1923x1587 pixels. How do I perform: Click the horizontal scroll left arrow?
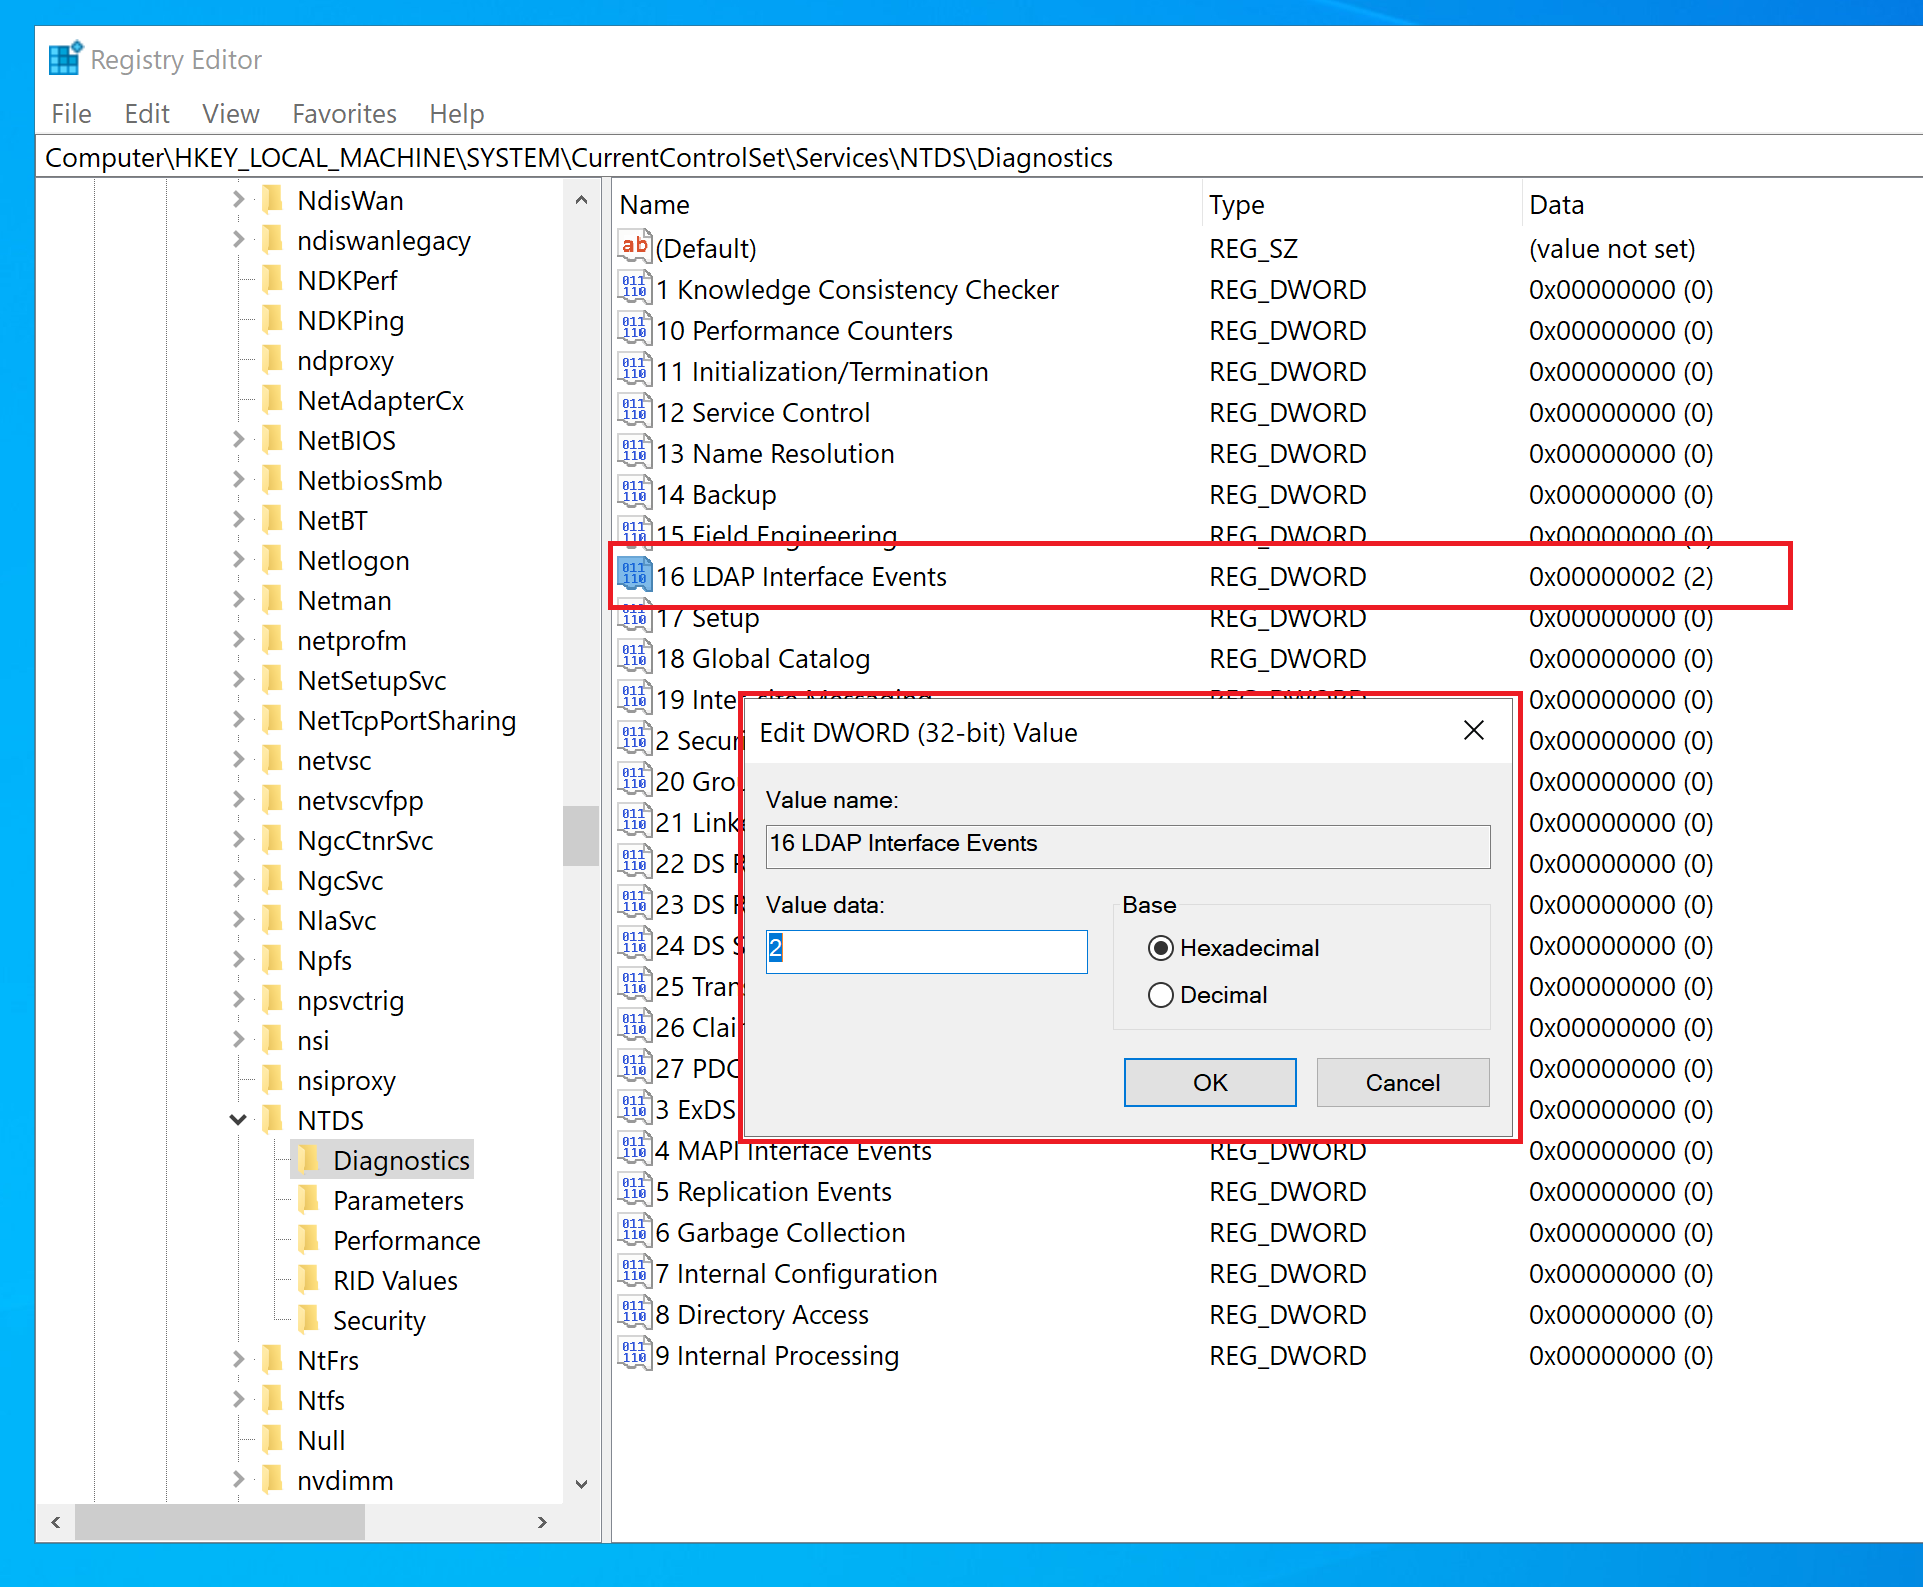pos(56,1522)
